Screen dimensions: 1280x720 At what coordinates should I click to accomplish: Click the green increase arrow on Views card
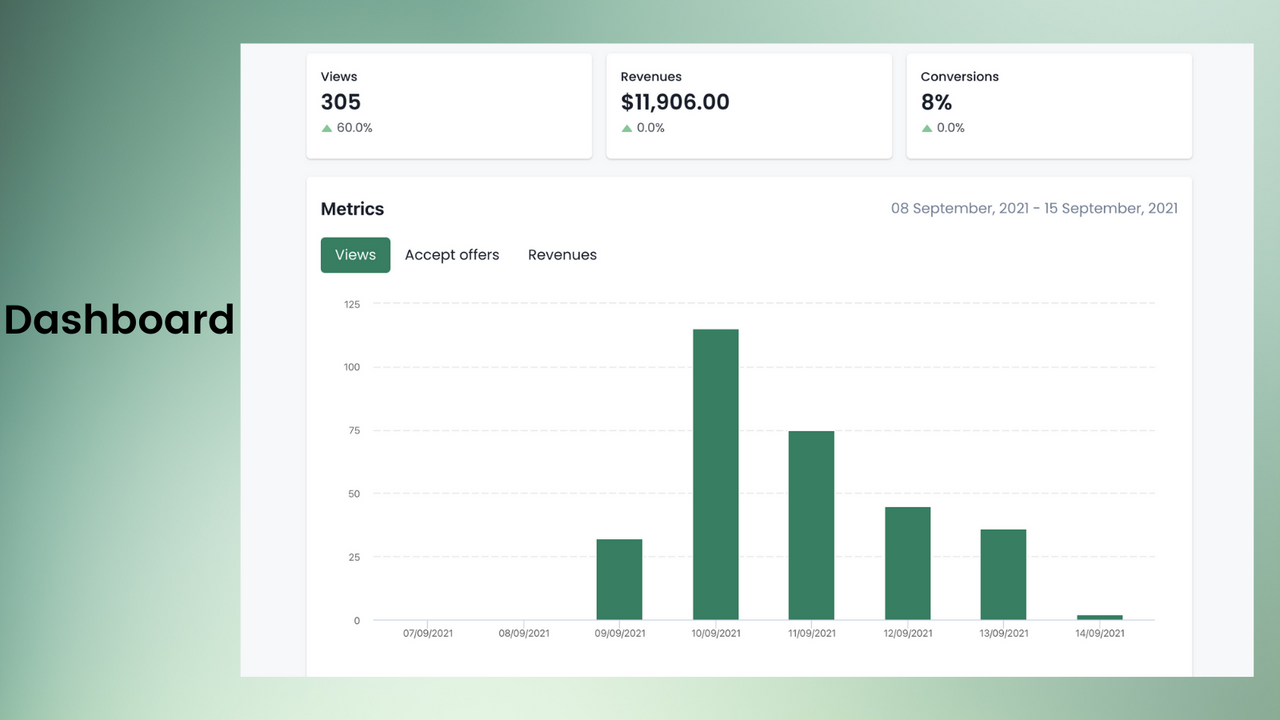pyautogui.click(x=326, y=127)
